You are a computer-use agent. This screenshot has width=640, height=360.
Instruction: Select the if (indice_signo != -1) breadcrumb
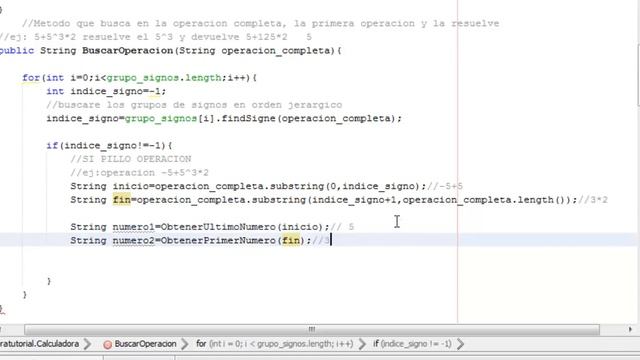[412, 344]
